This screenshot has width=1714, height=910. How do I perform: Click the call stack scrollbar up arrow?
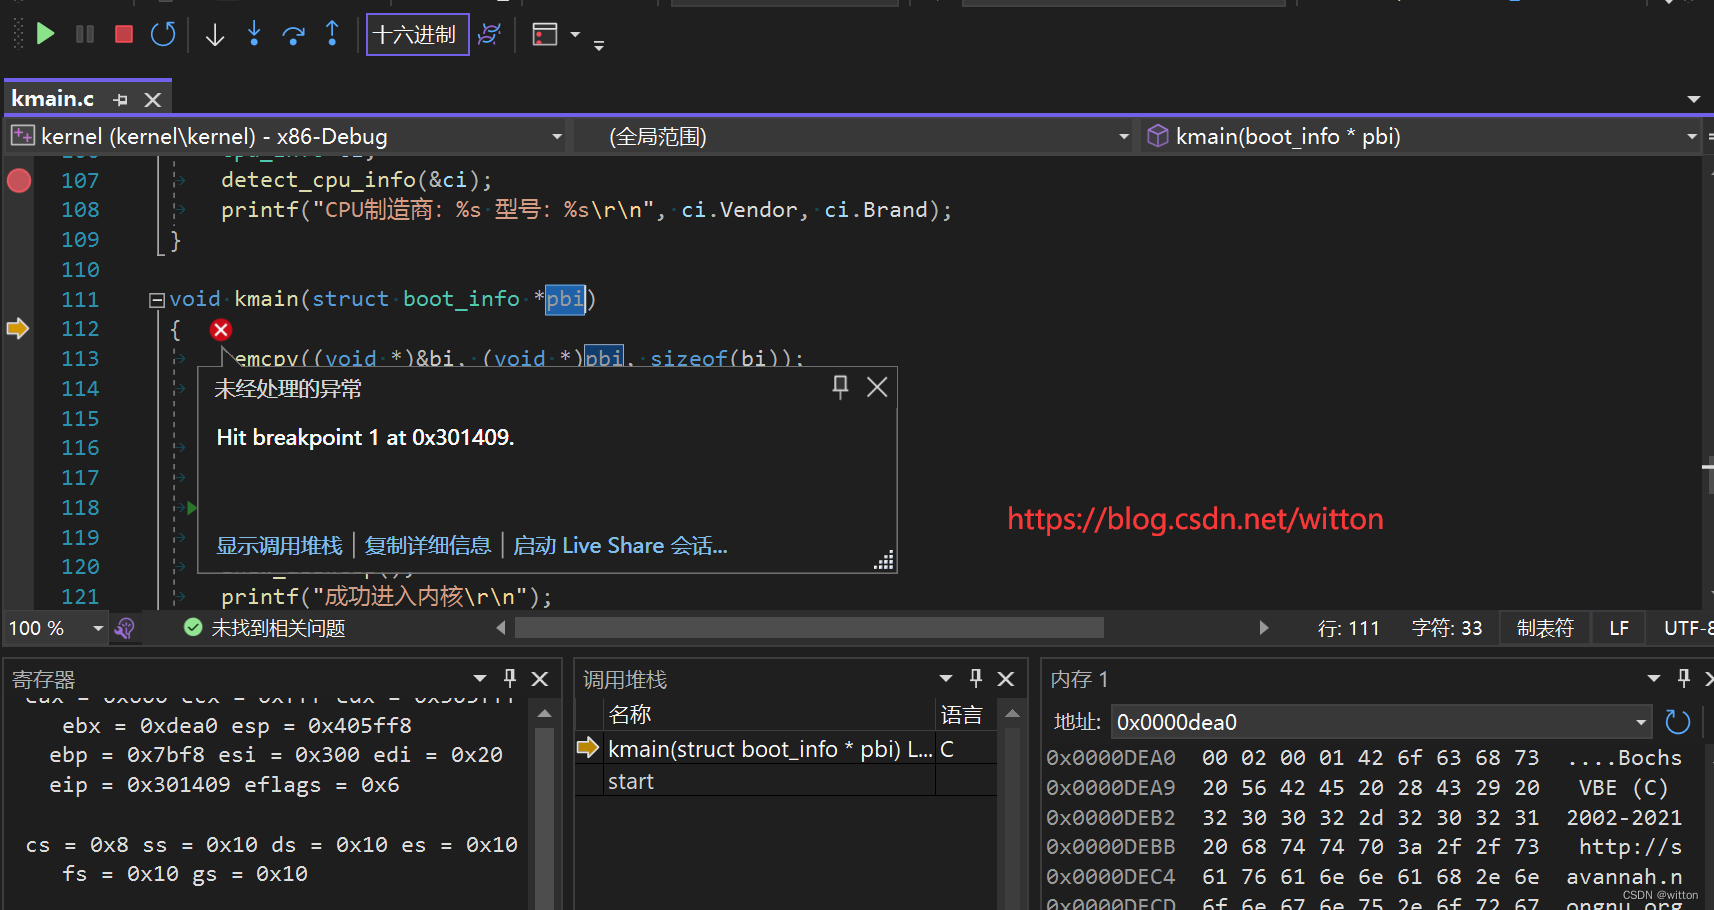point(1012,713)
